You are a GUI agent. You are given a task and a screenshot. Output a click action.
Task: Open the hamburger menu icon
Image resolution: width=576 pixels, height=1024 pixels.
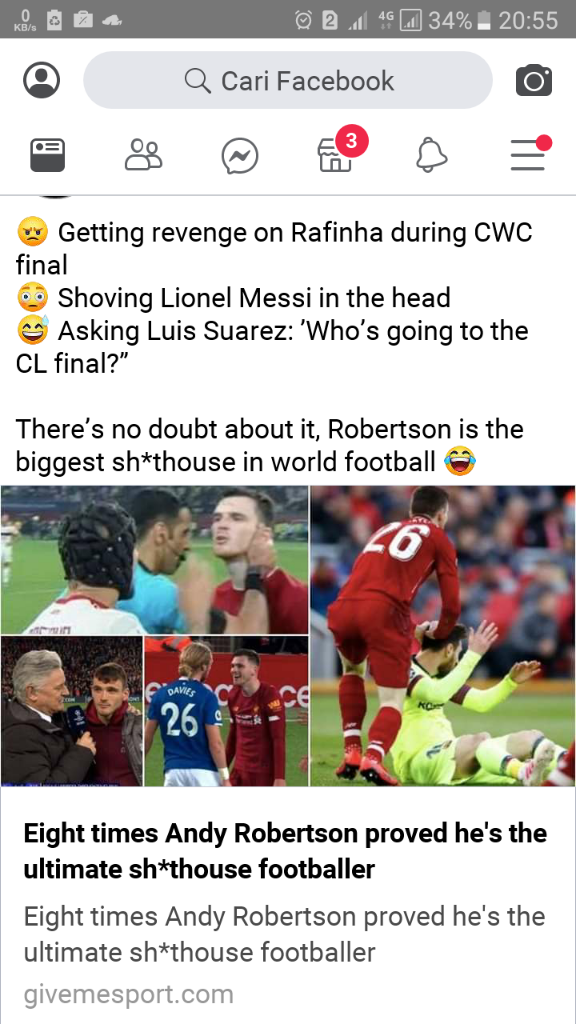530,153
